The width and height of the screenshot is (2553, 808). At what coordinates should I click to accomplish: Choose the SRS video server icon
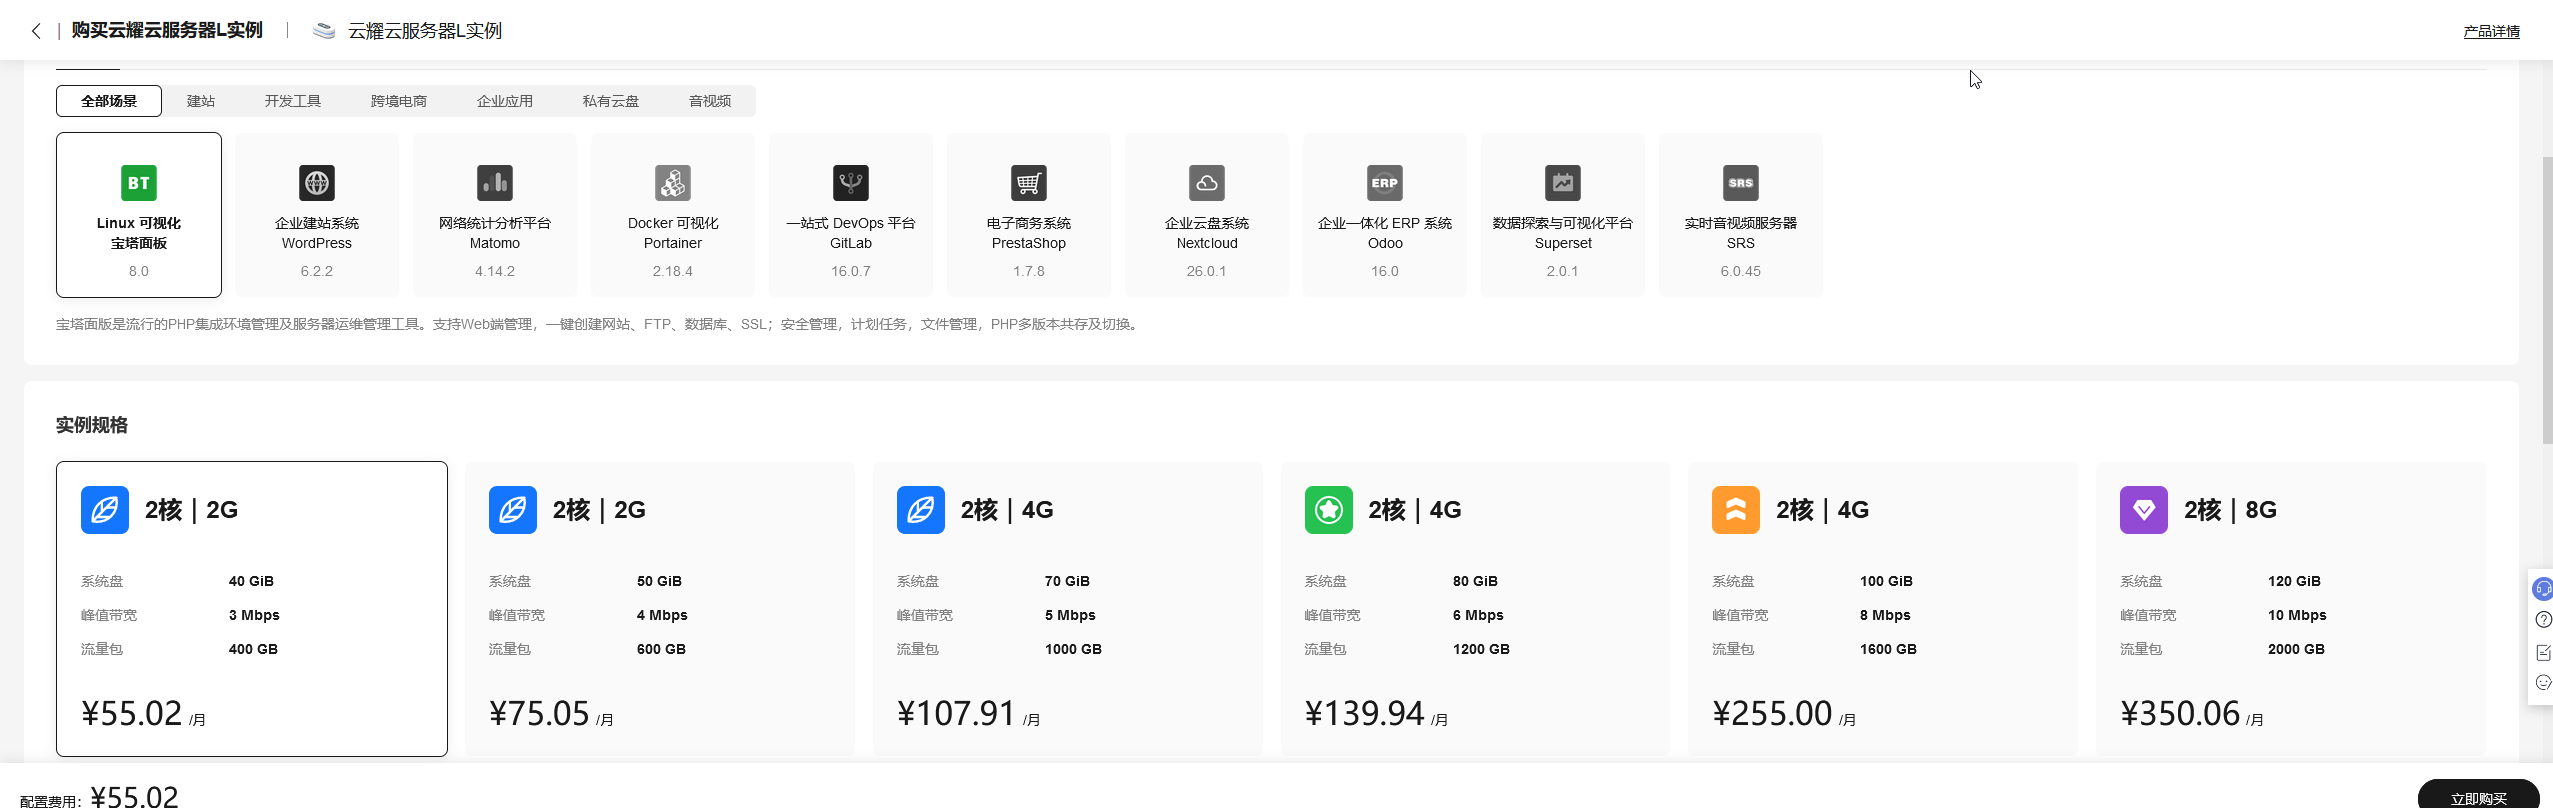(x=1741, y=183)
